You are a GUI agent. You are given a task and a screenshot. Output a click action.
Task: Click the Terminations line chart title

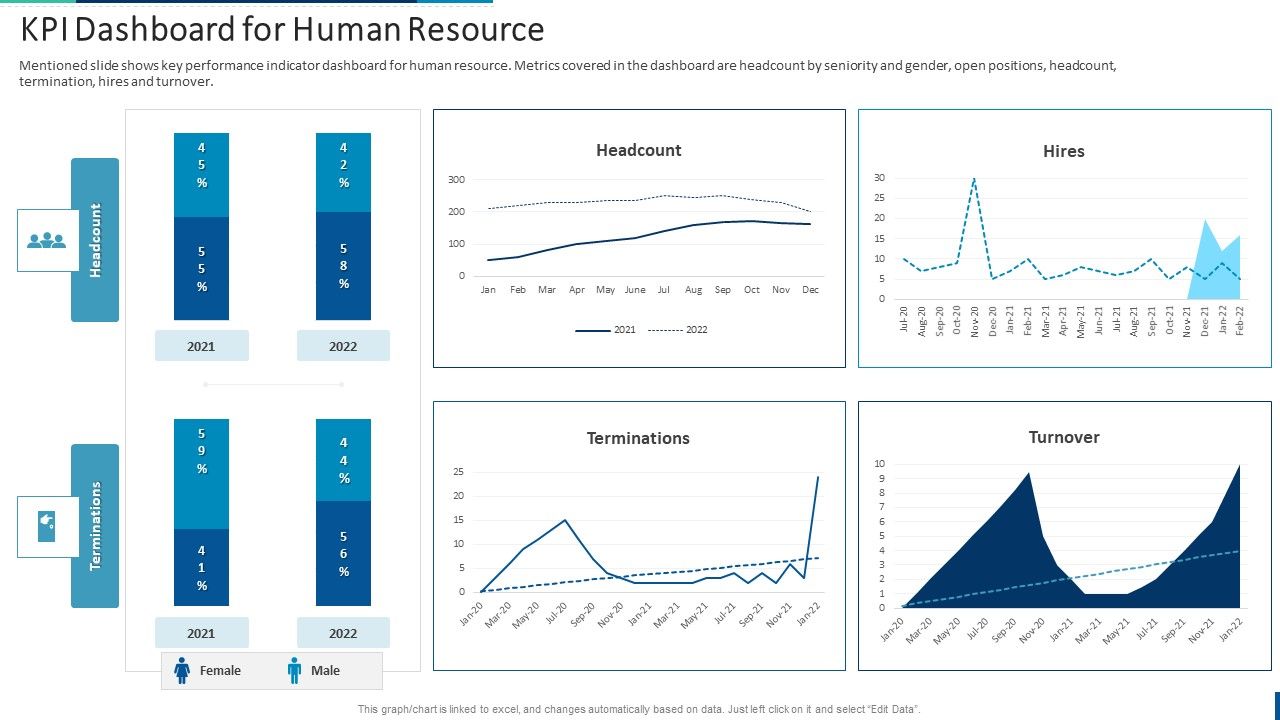point(638,438)
